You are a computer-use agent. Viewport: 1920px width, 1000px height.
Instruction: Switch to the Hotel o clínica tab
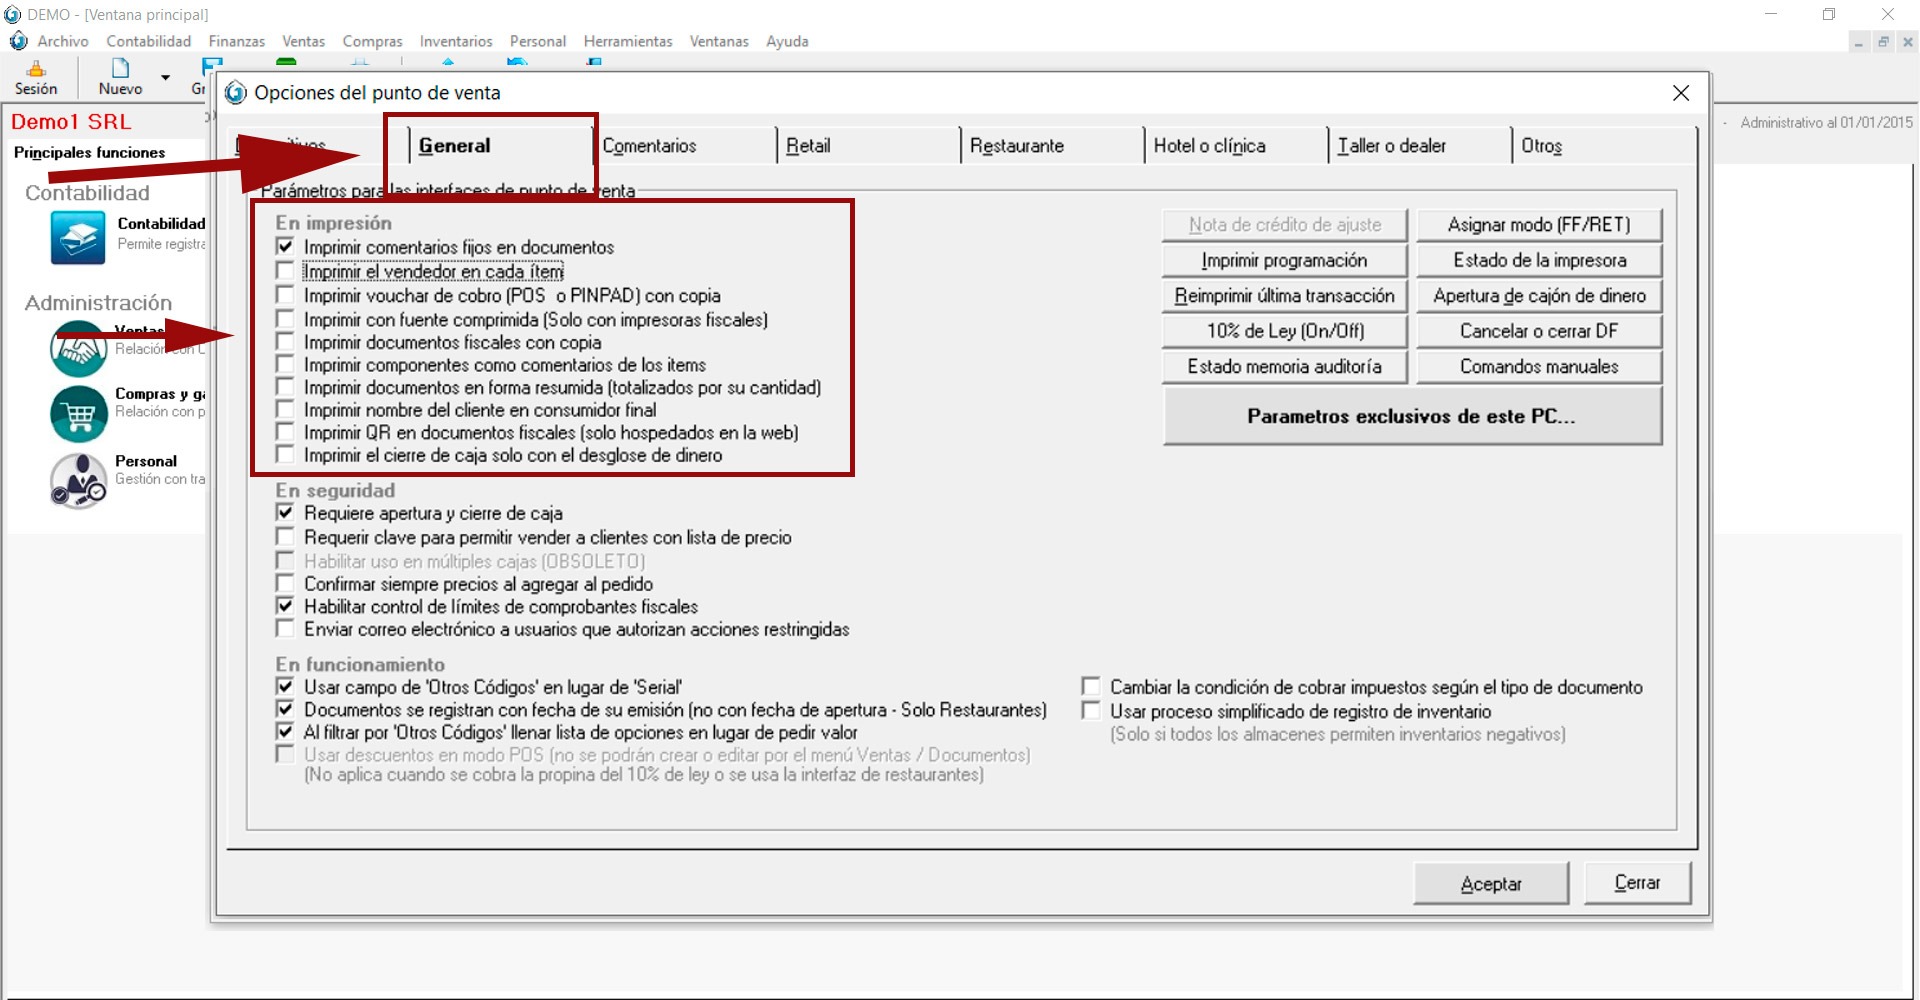(1209, 146)
